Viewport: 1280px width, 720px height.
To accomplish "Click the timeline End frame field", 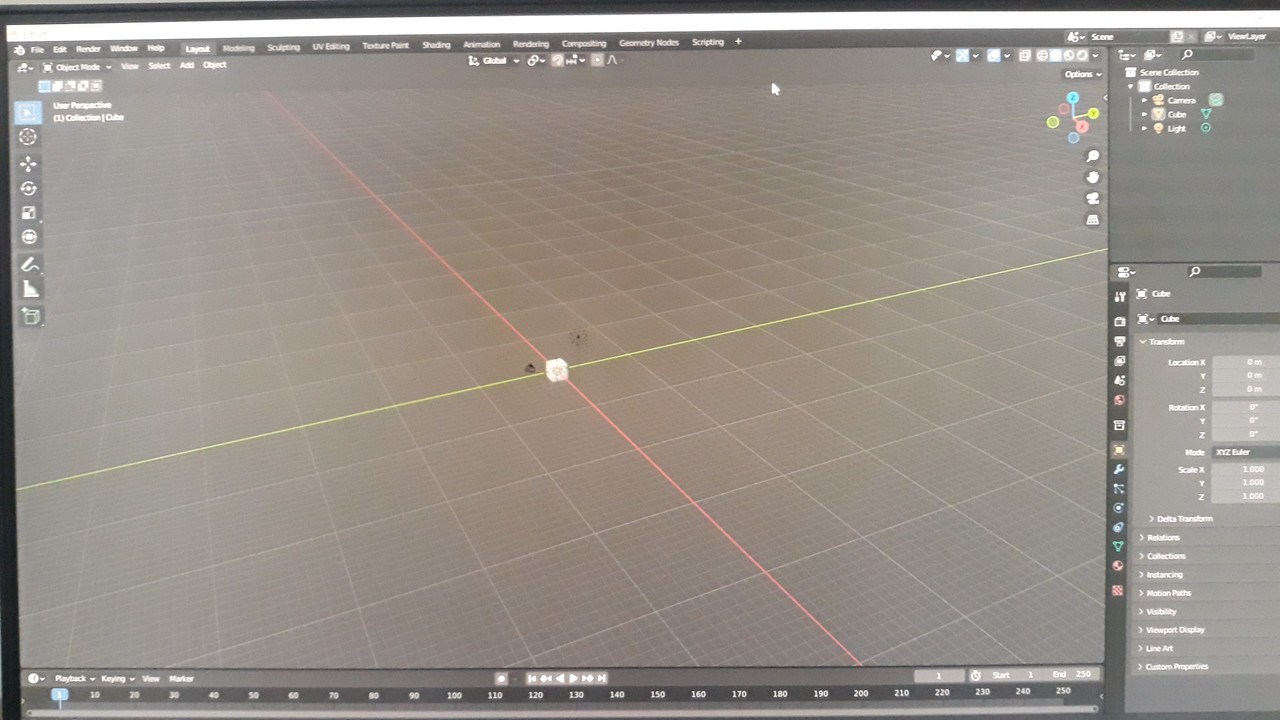I will tap(1071, 674).
